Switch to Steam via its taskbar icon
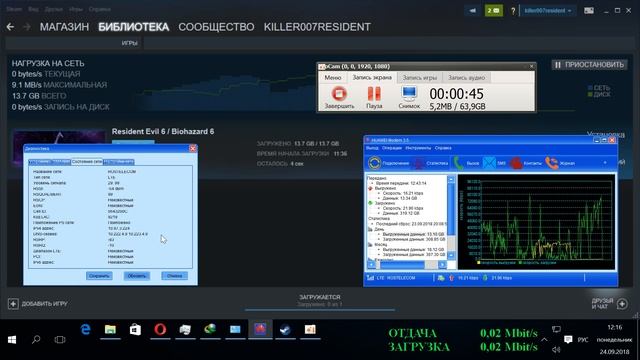 pyautogui.click(x=285, y=329)
